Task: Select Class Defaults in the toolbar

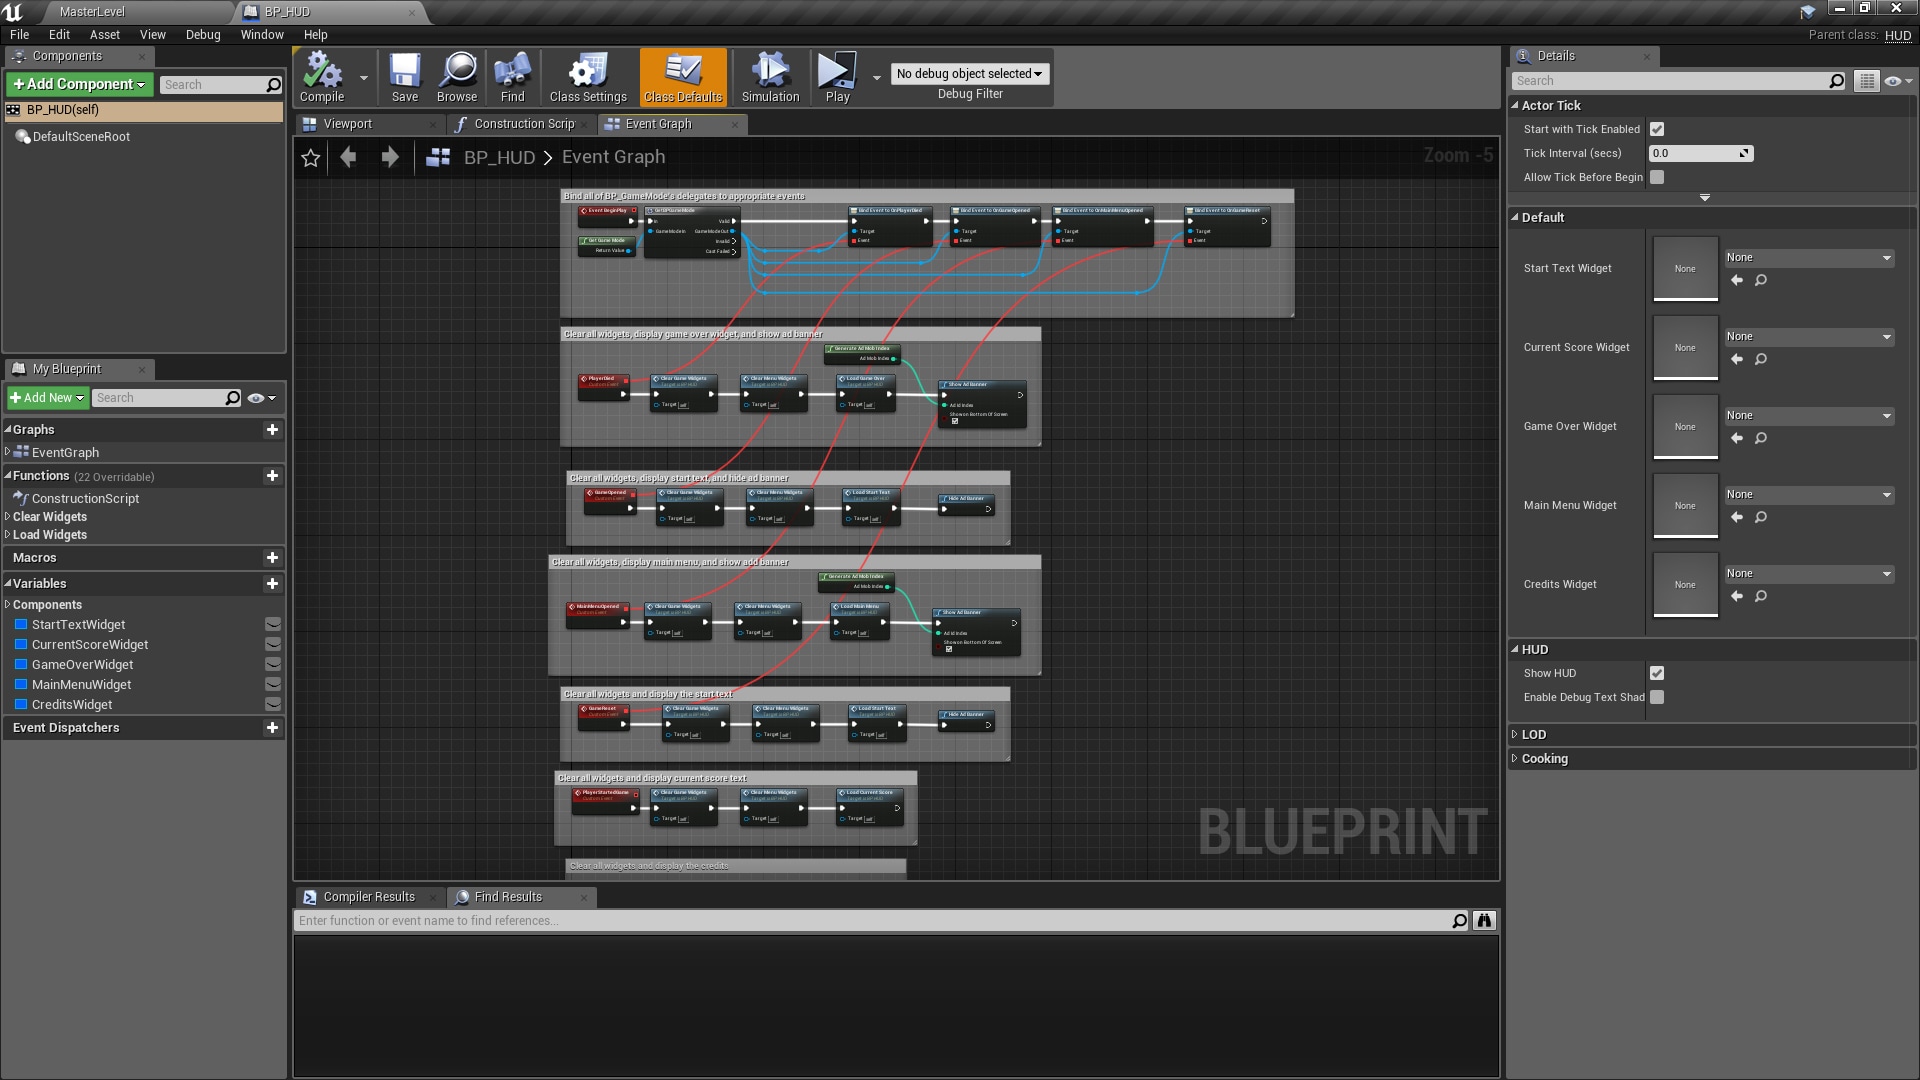Action: (683, 77)
